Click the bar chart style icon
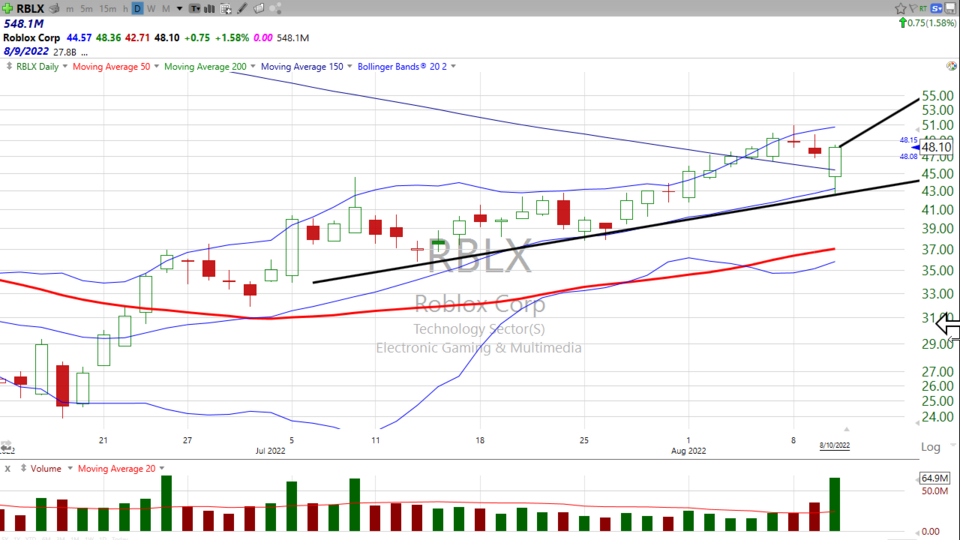Screen dimensions: 960x540 pos(209,9)
